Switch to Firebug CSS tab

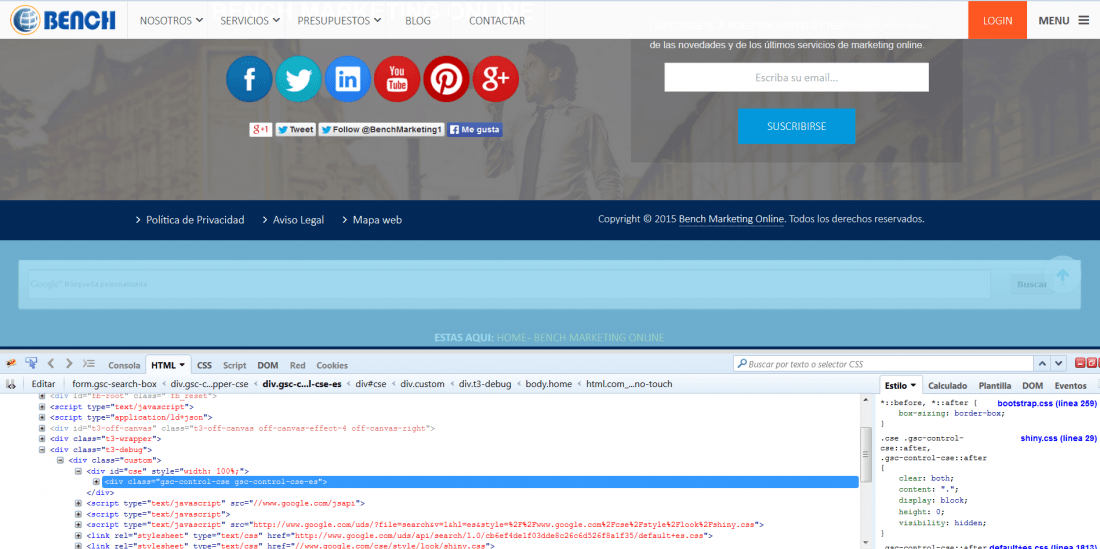(204, 365)
